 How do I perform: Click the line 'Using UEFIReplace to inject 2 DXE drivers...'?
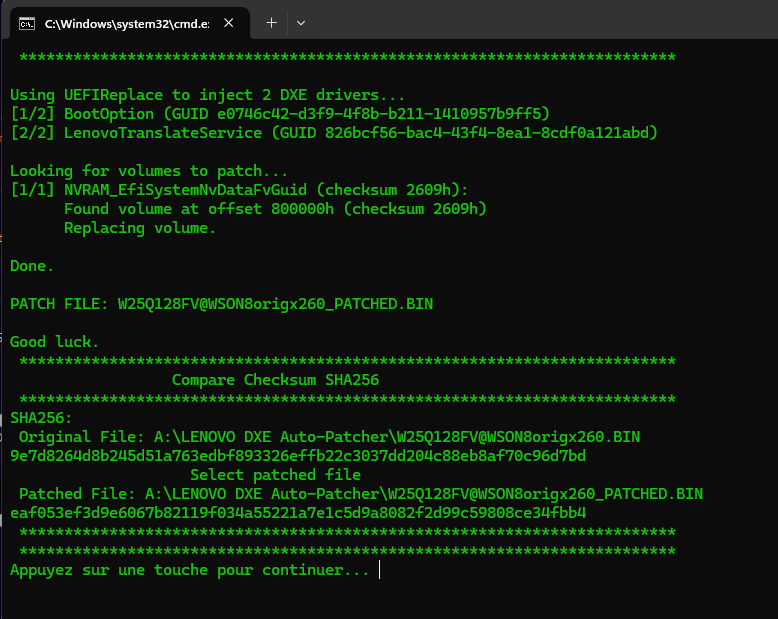pos(207,95)
